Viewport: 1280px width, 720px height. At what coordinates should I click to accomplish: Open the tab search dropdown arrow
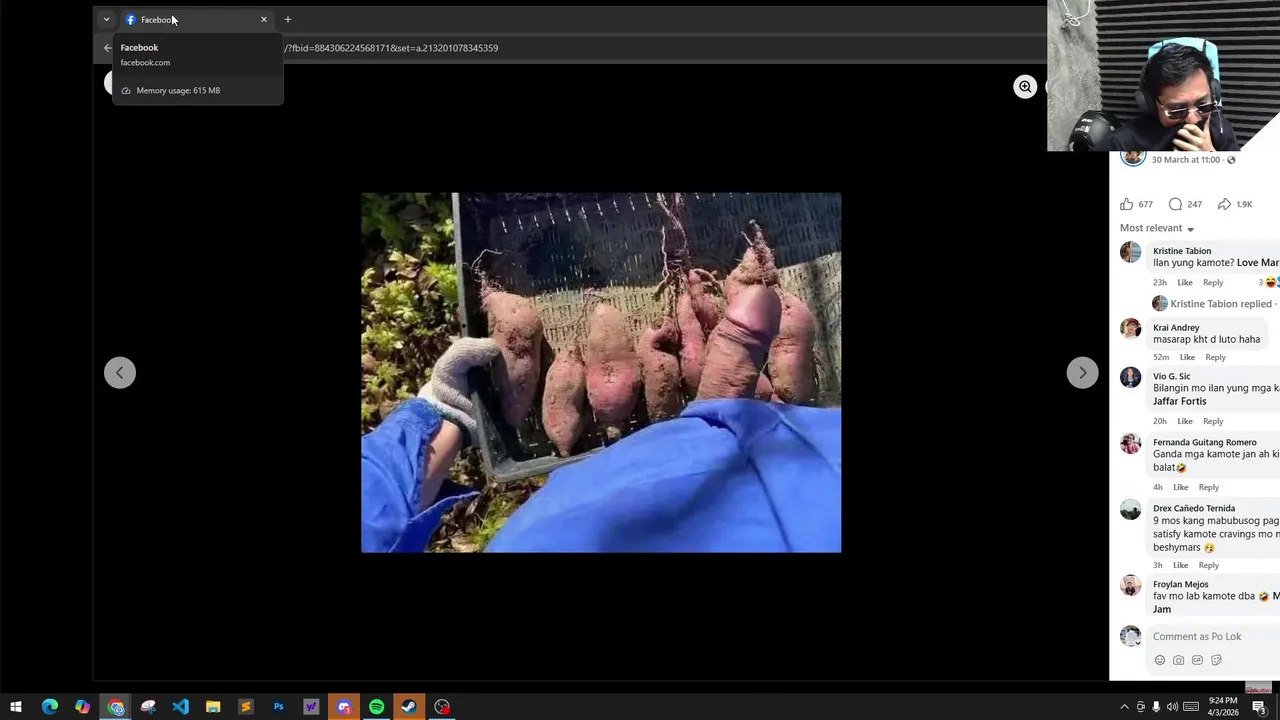[x=106, y=19]
